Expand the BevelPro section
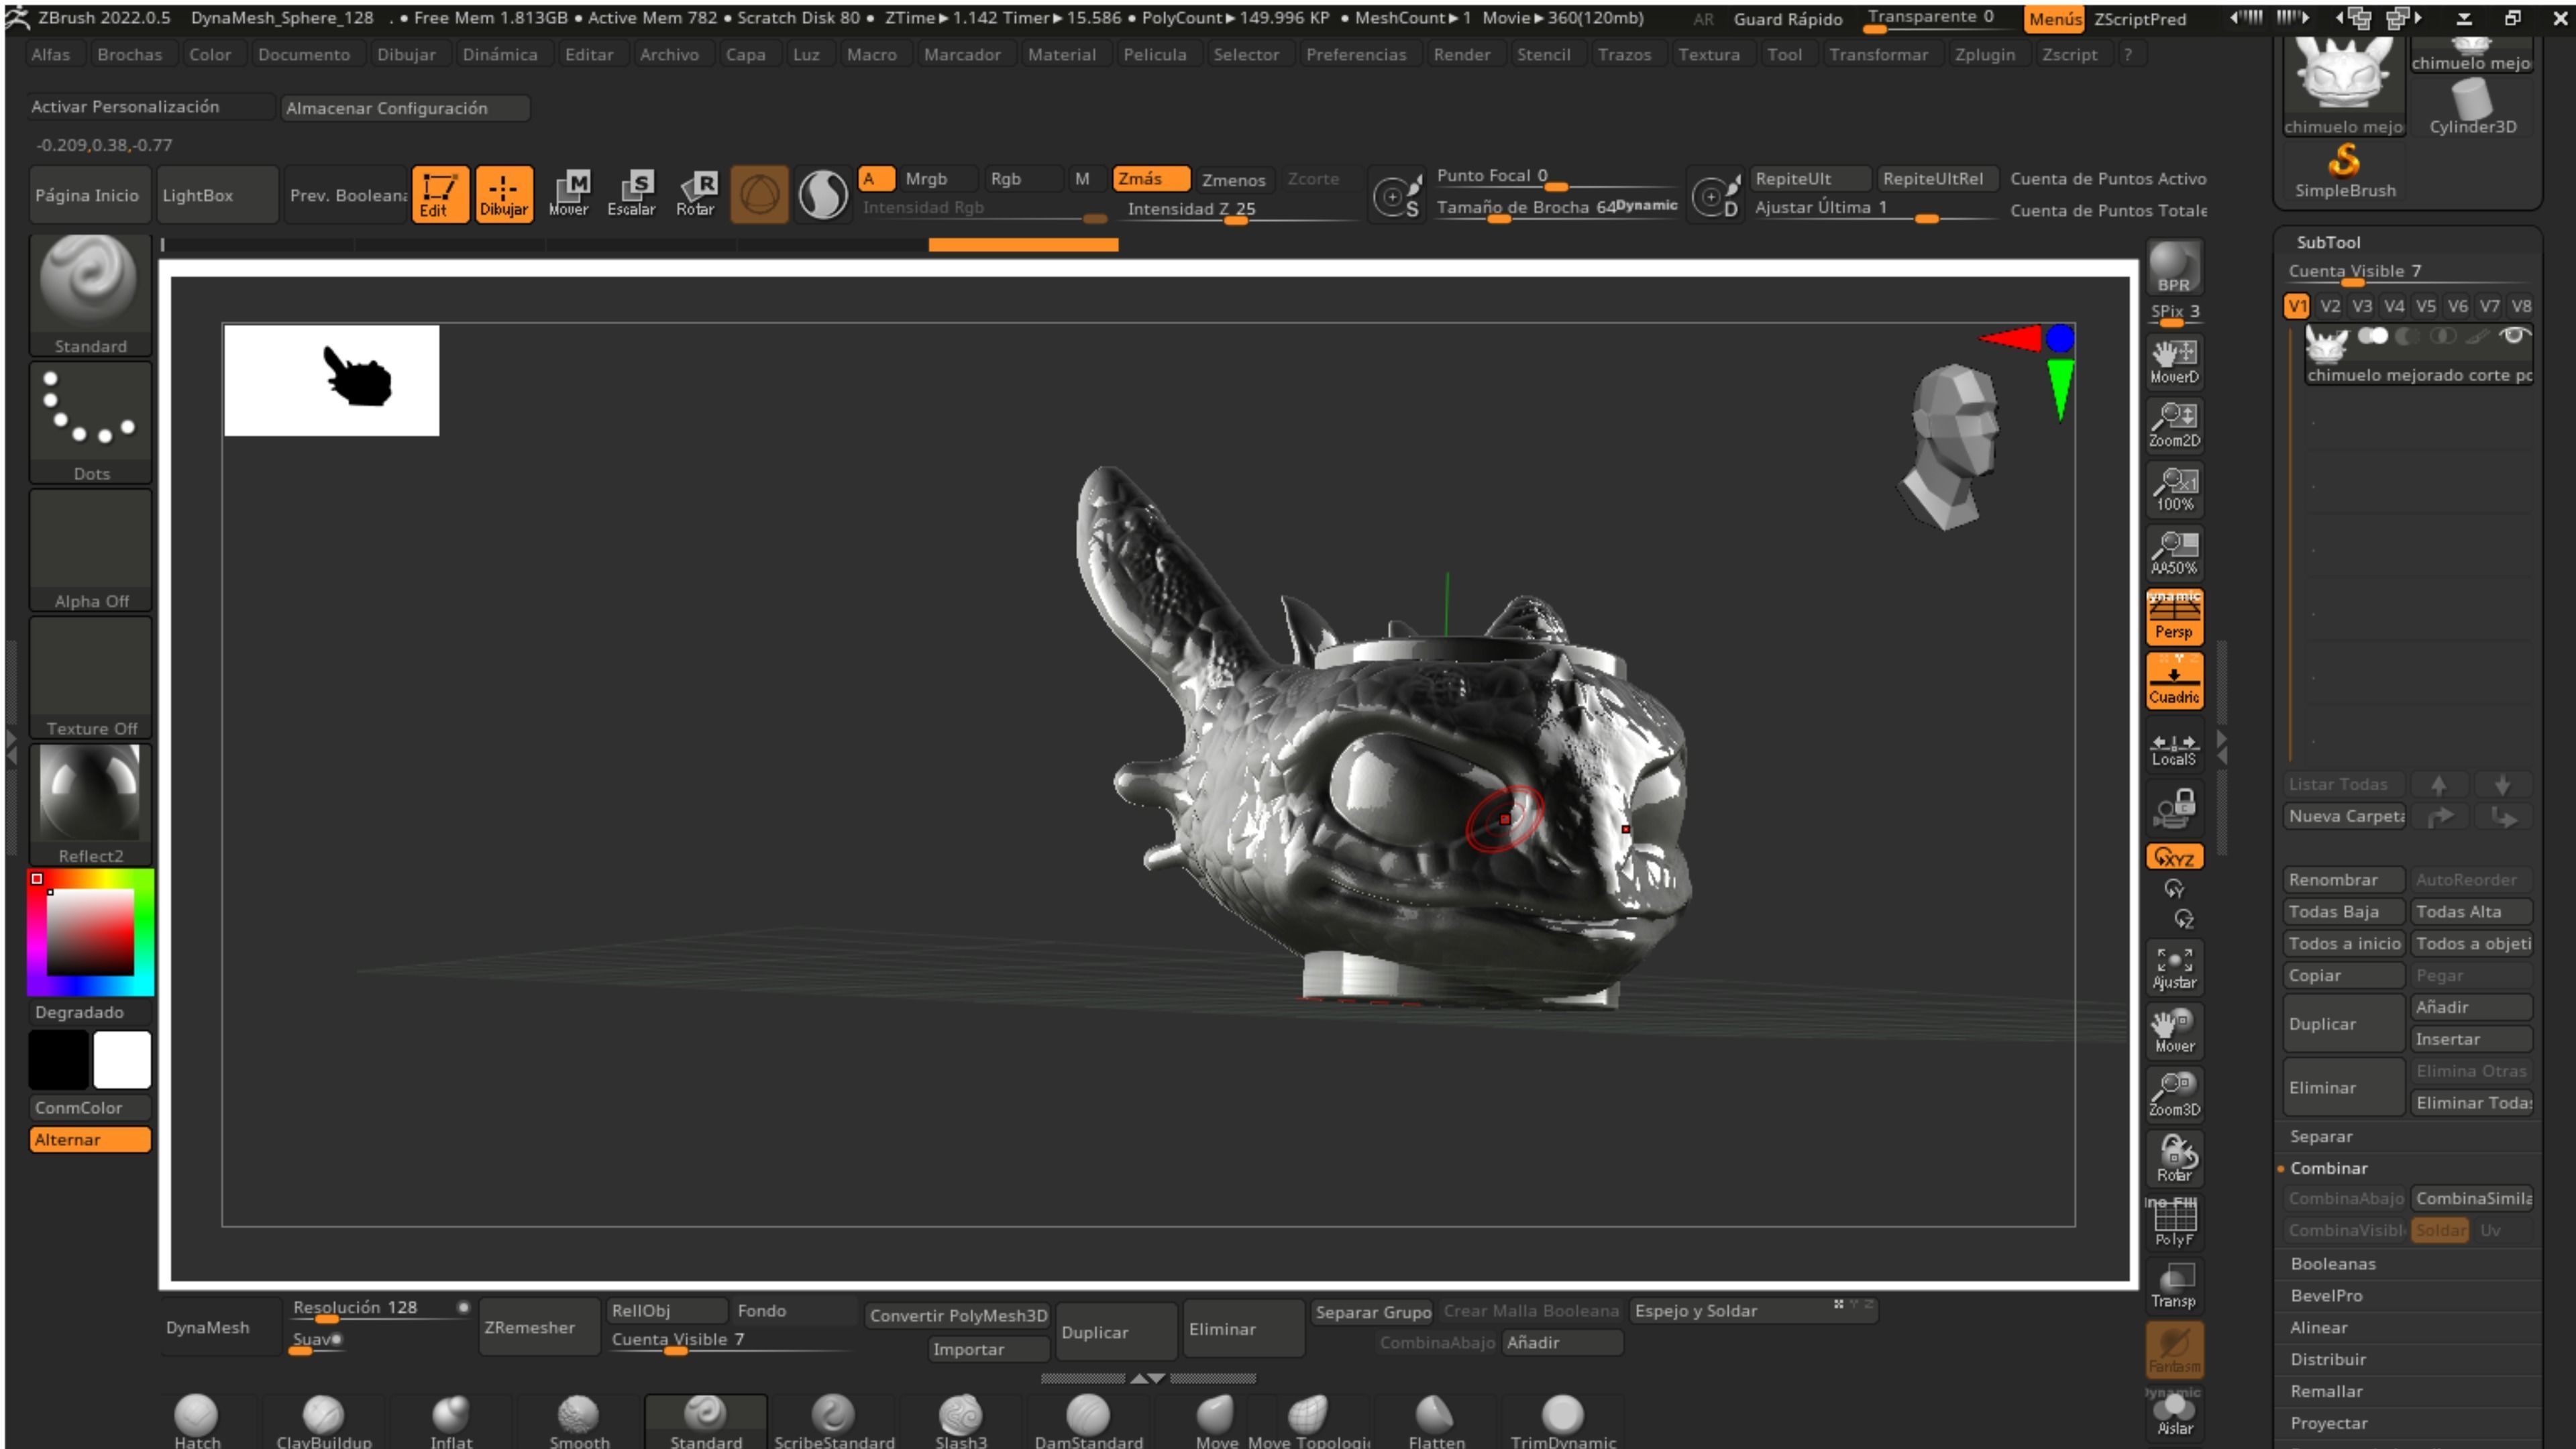The width and height of the screenshot is (2576, 1449). coord(2326,1296)
